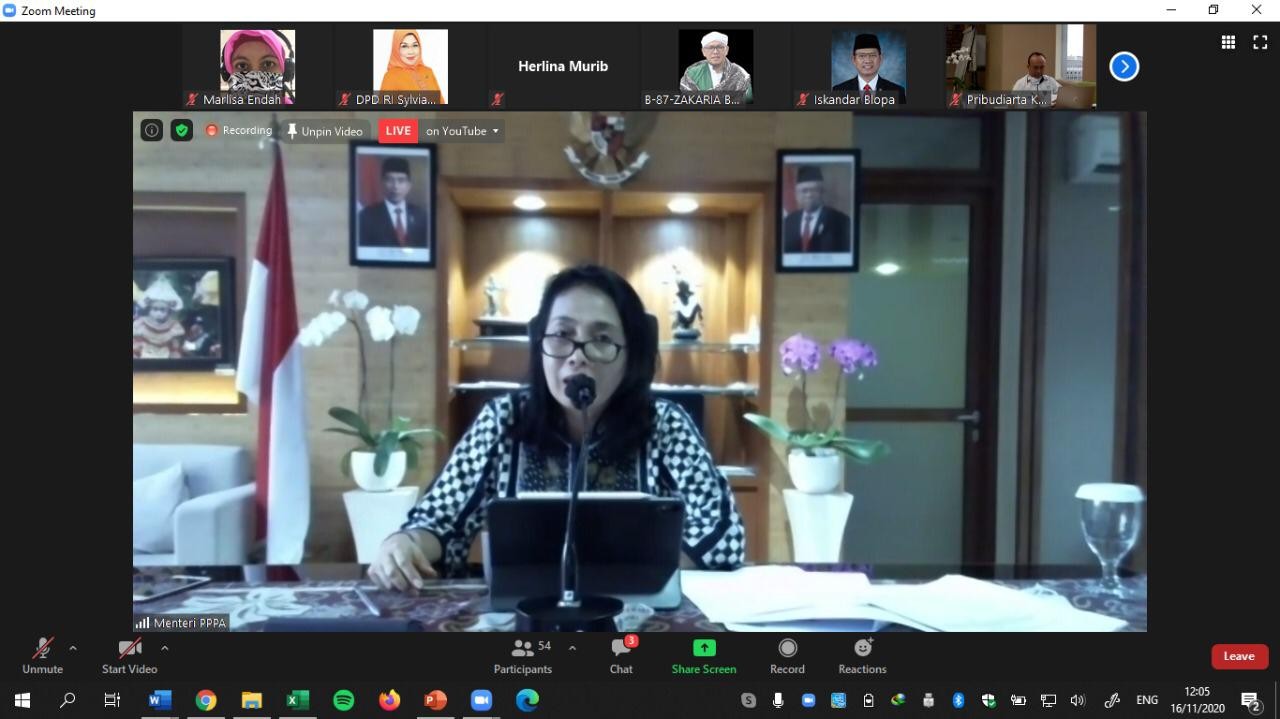Viewport: 1280px width, 719px height.
Task: Click the Zoom system tray icon
Action: point(808,700)
